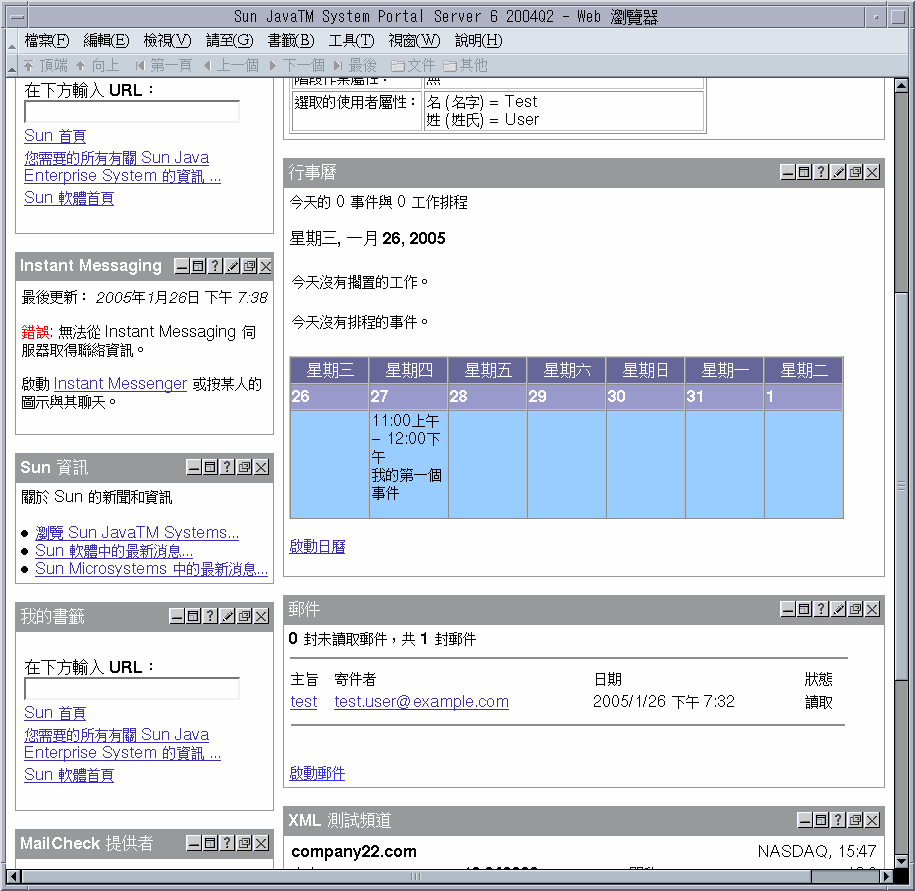Open Sun 軟體中的最新消息 link
The width and height of the screenshot is (915, 891).
(x=114, y=550)
